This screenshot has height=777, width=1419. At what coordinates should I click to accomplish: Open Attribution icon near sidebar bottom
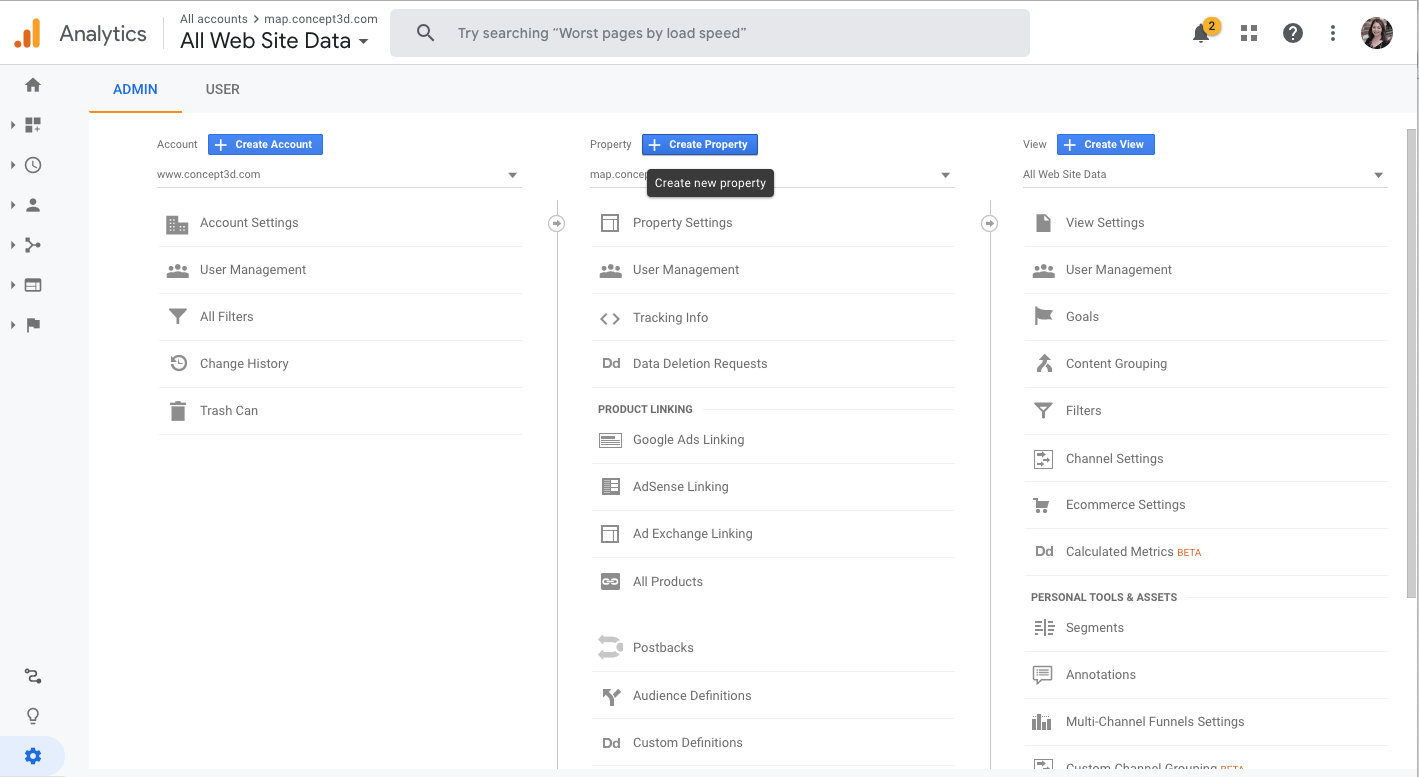[x=33, y=677]
